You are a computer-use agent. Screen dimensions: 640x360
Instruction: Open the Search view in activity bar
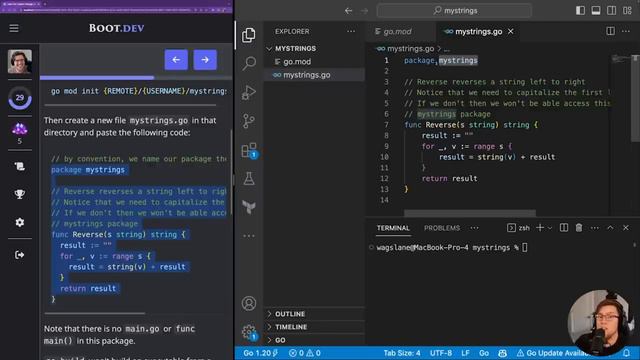[x=249, y=63]
